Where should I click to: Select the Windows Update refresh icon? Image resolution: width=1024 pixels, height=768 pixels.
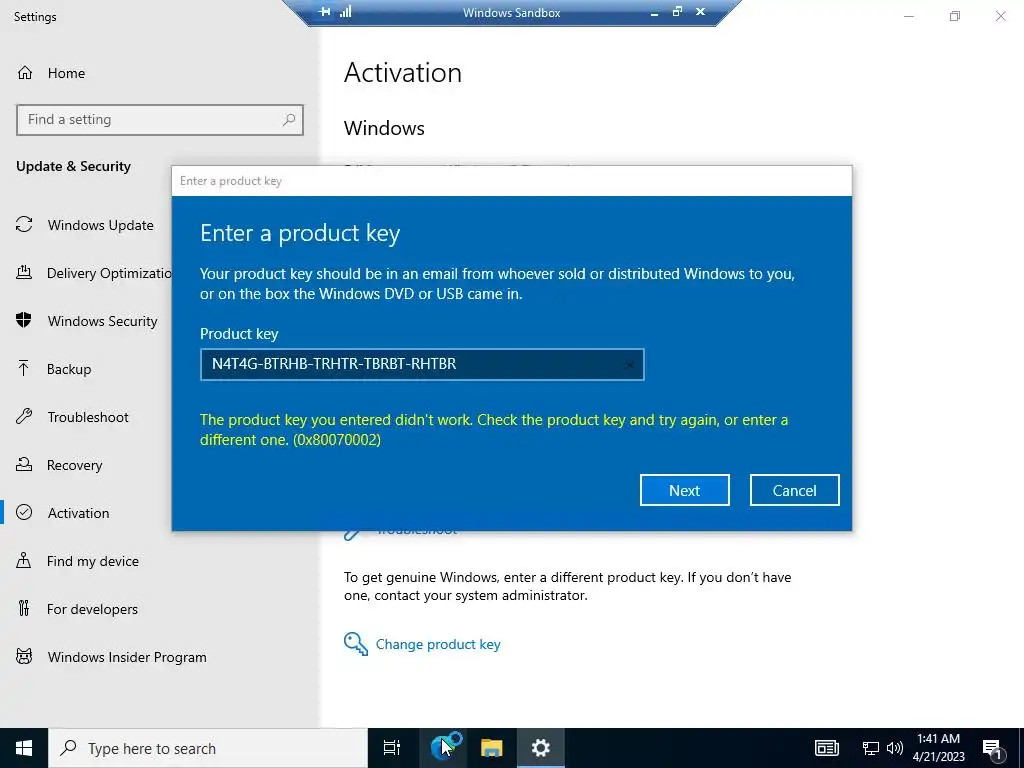(x=24, y=225)
